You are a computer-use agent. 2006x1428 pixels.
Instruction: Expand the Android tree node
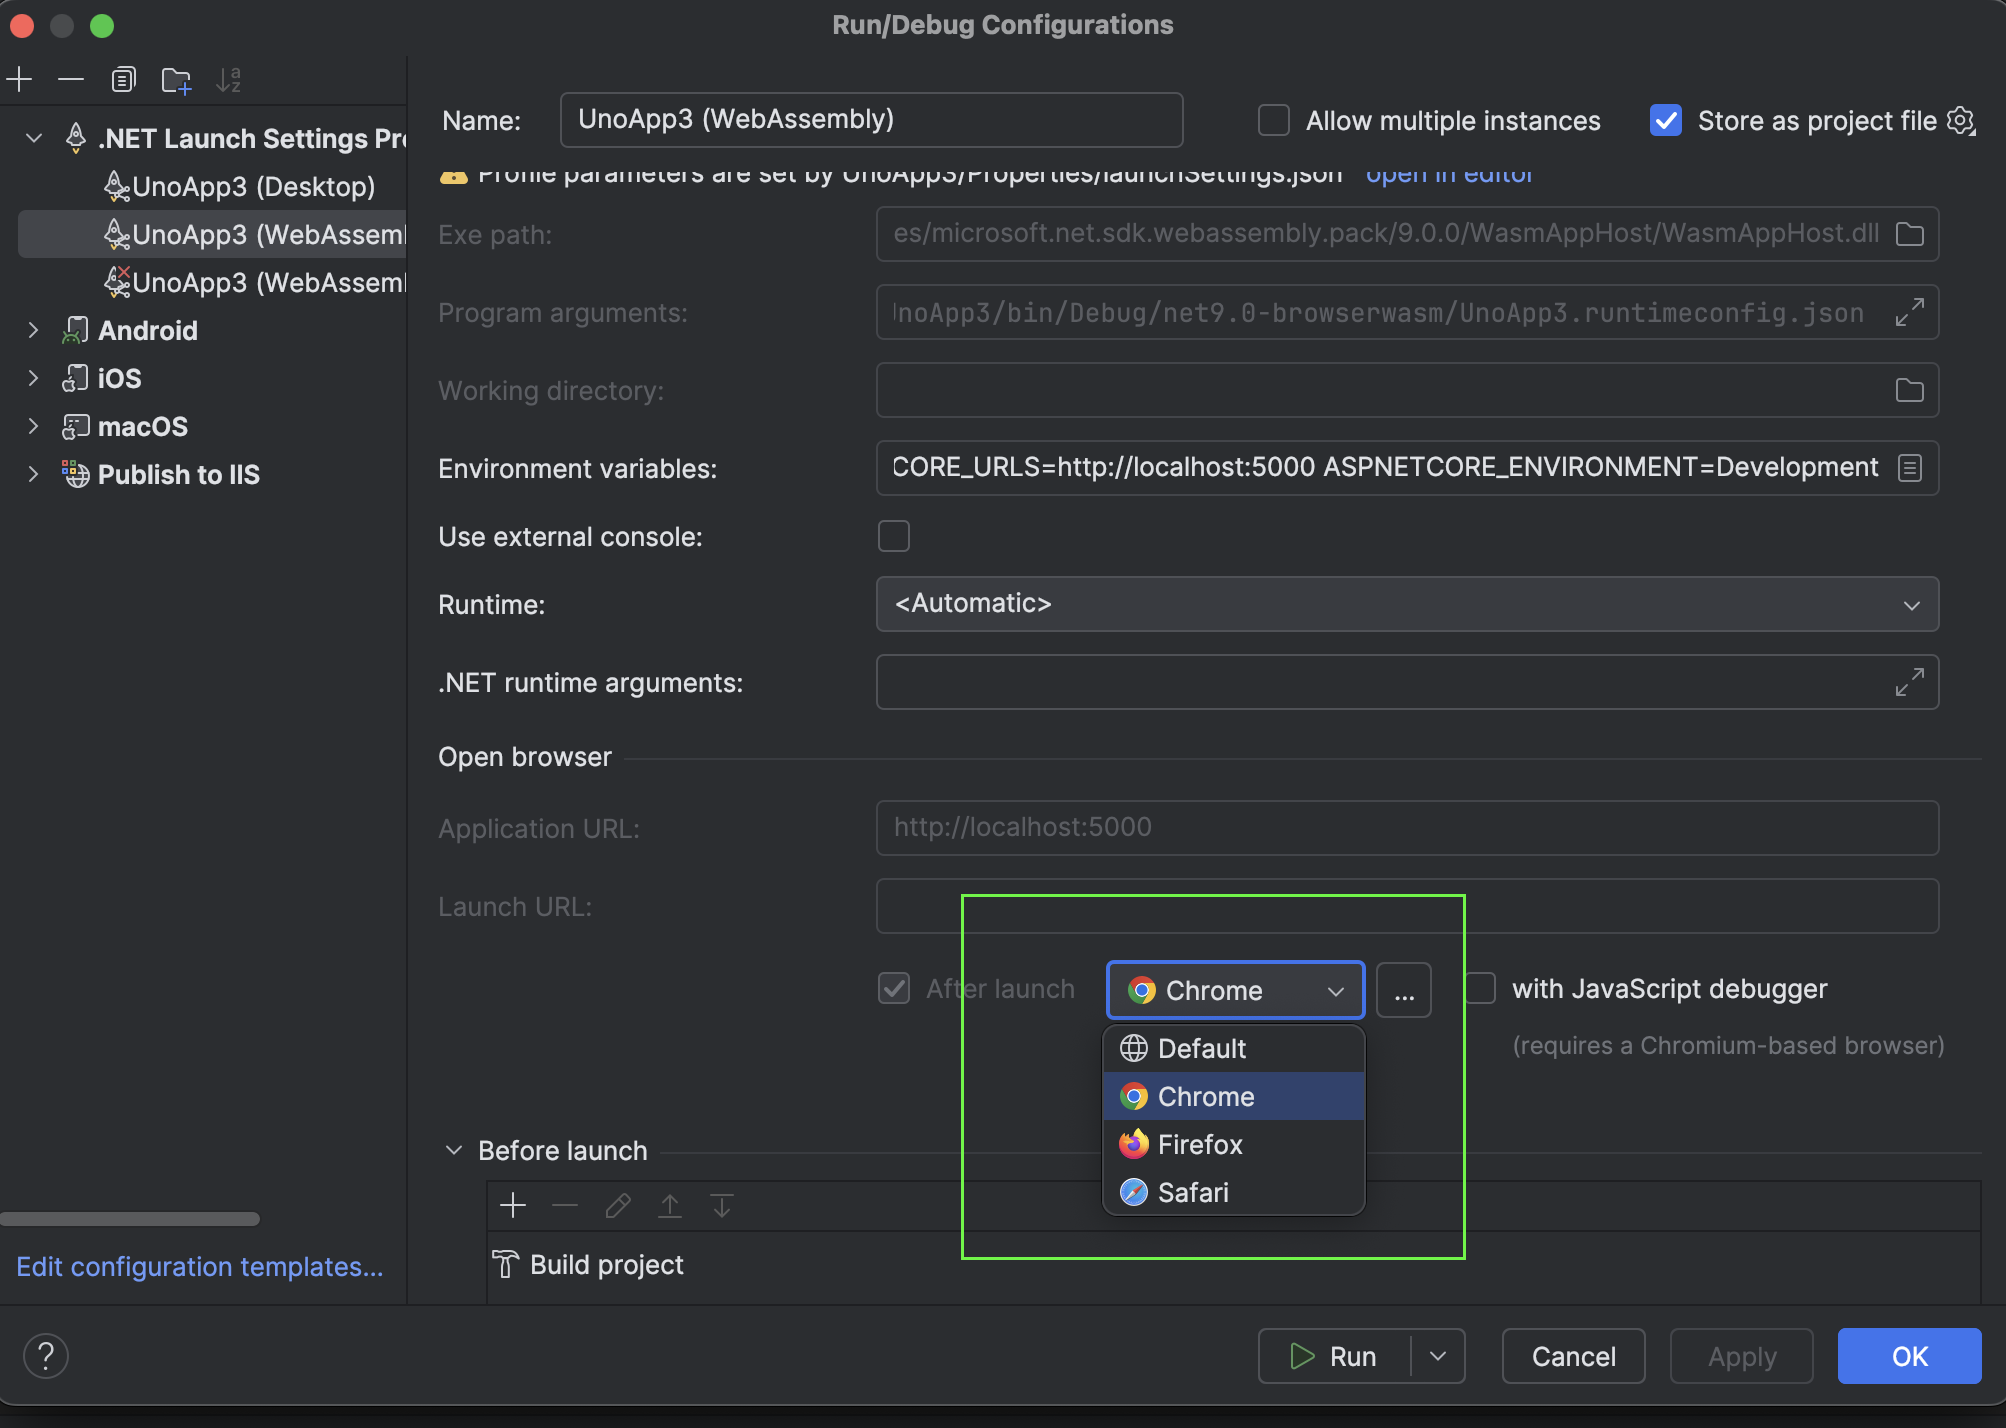(34, 330)
